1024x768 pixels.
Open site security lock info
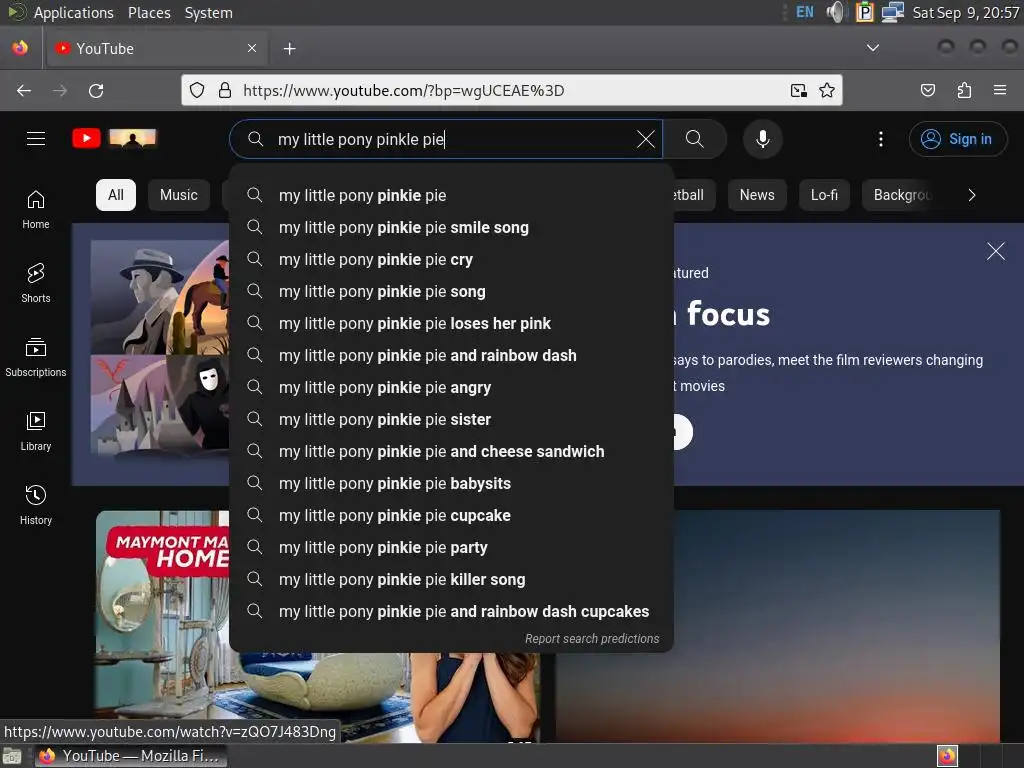pyautogui.click(x=225, y=90)
